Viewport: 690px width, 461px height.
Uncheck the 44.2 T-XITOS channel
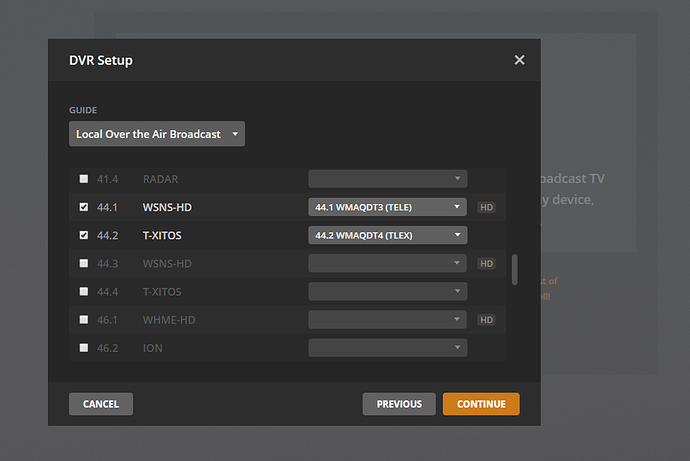(x=84, y=235)
